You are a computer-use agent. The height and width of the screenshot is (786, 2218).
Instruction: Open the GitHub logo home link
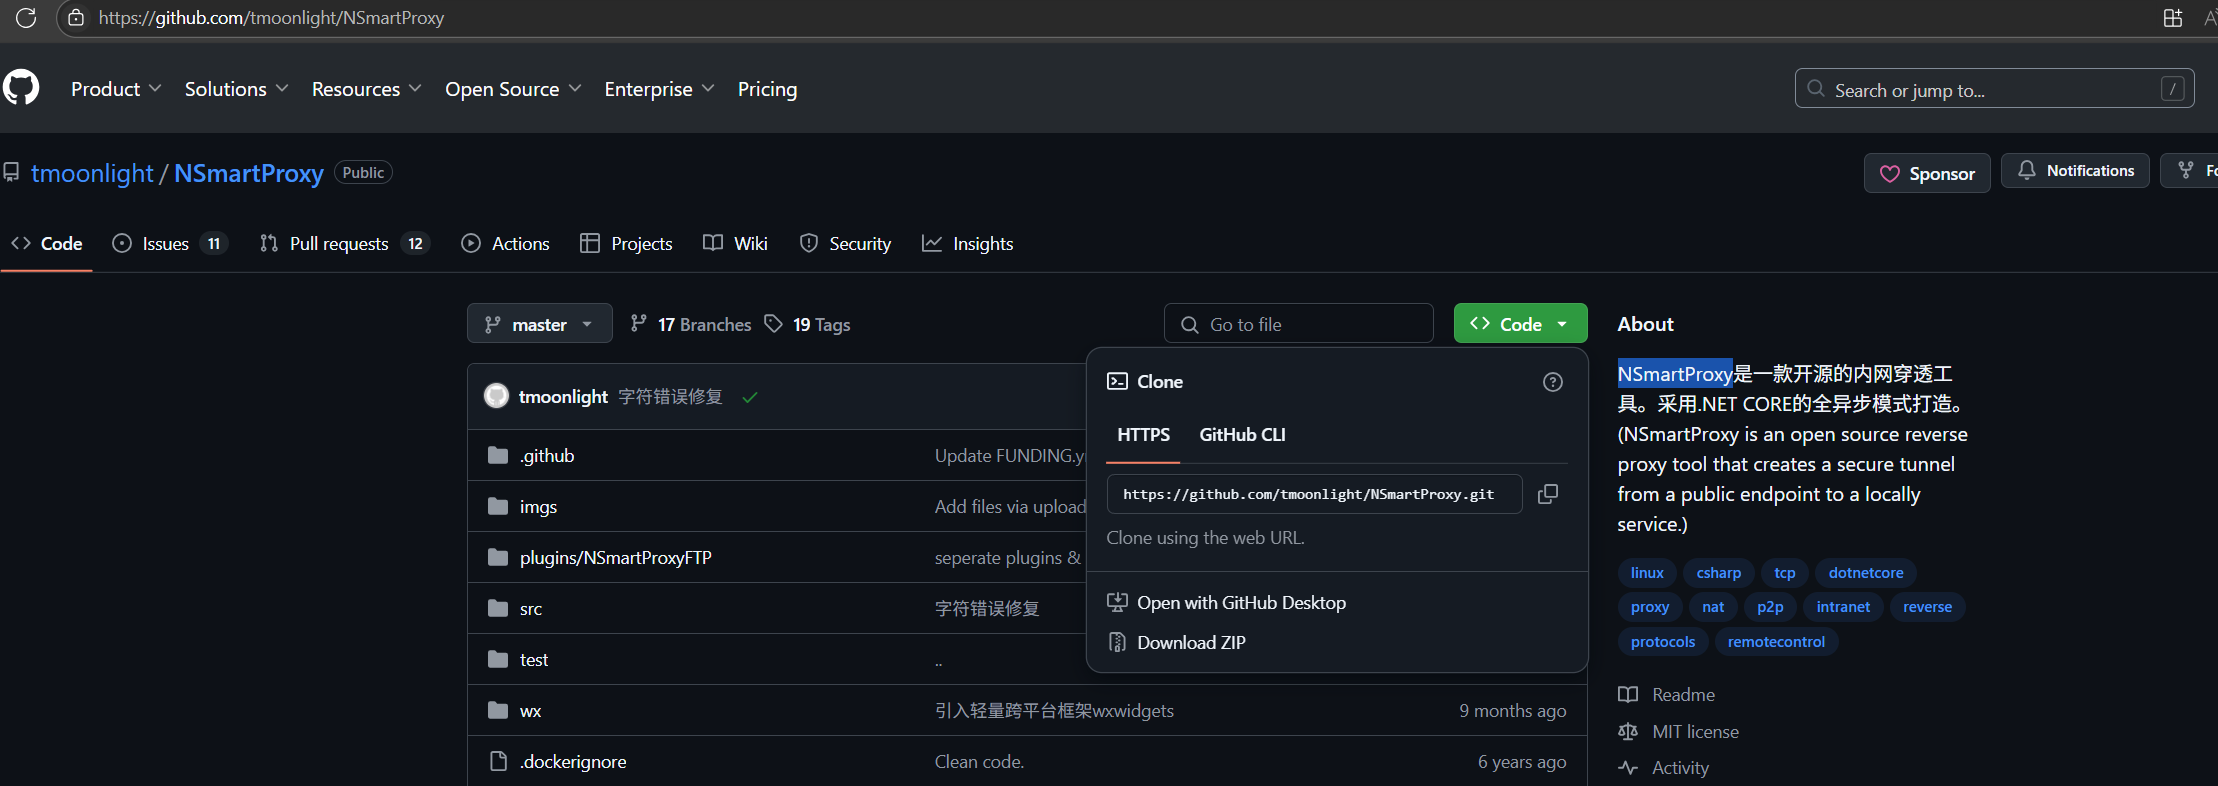coord(21,88)
